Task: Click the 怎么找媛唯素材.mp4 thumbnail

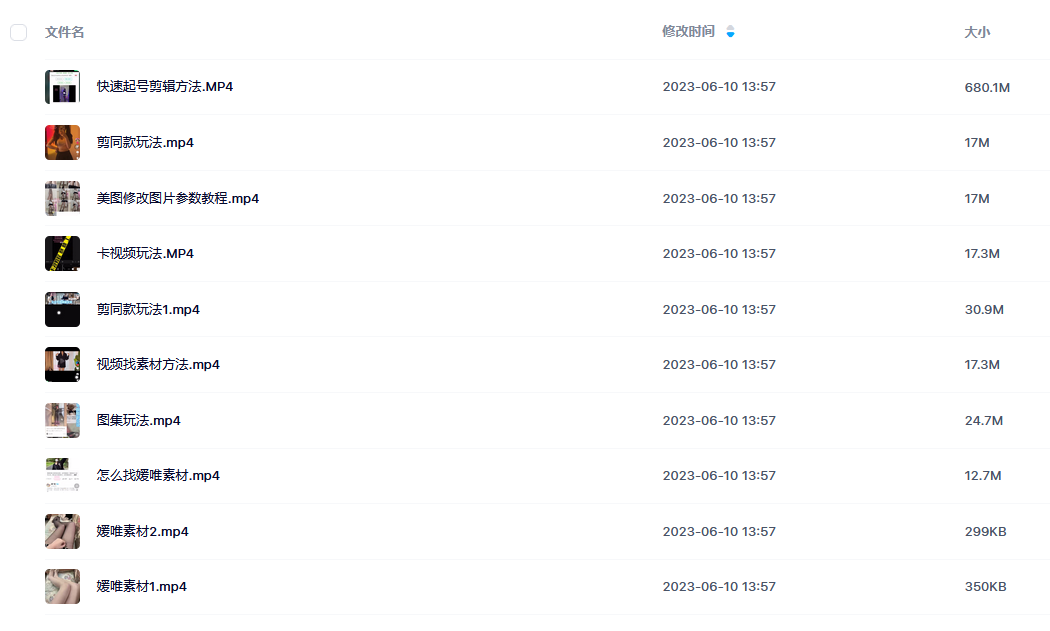Action: tap(62, 476)
